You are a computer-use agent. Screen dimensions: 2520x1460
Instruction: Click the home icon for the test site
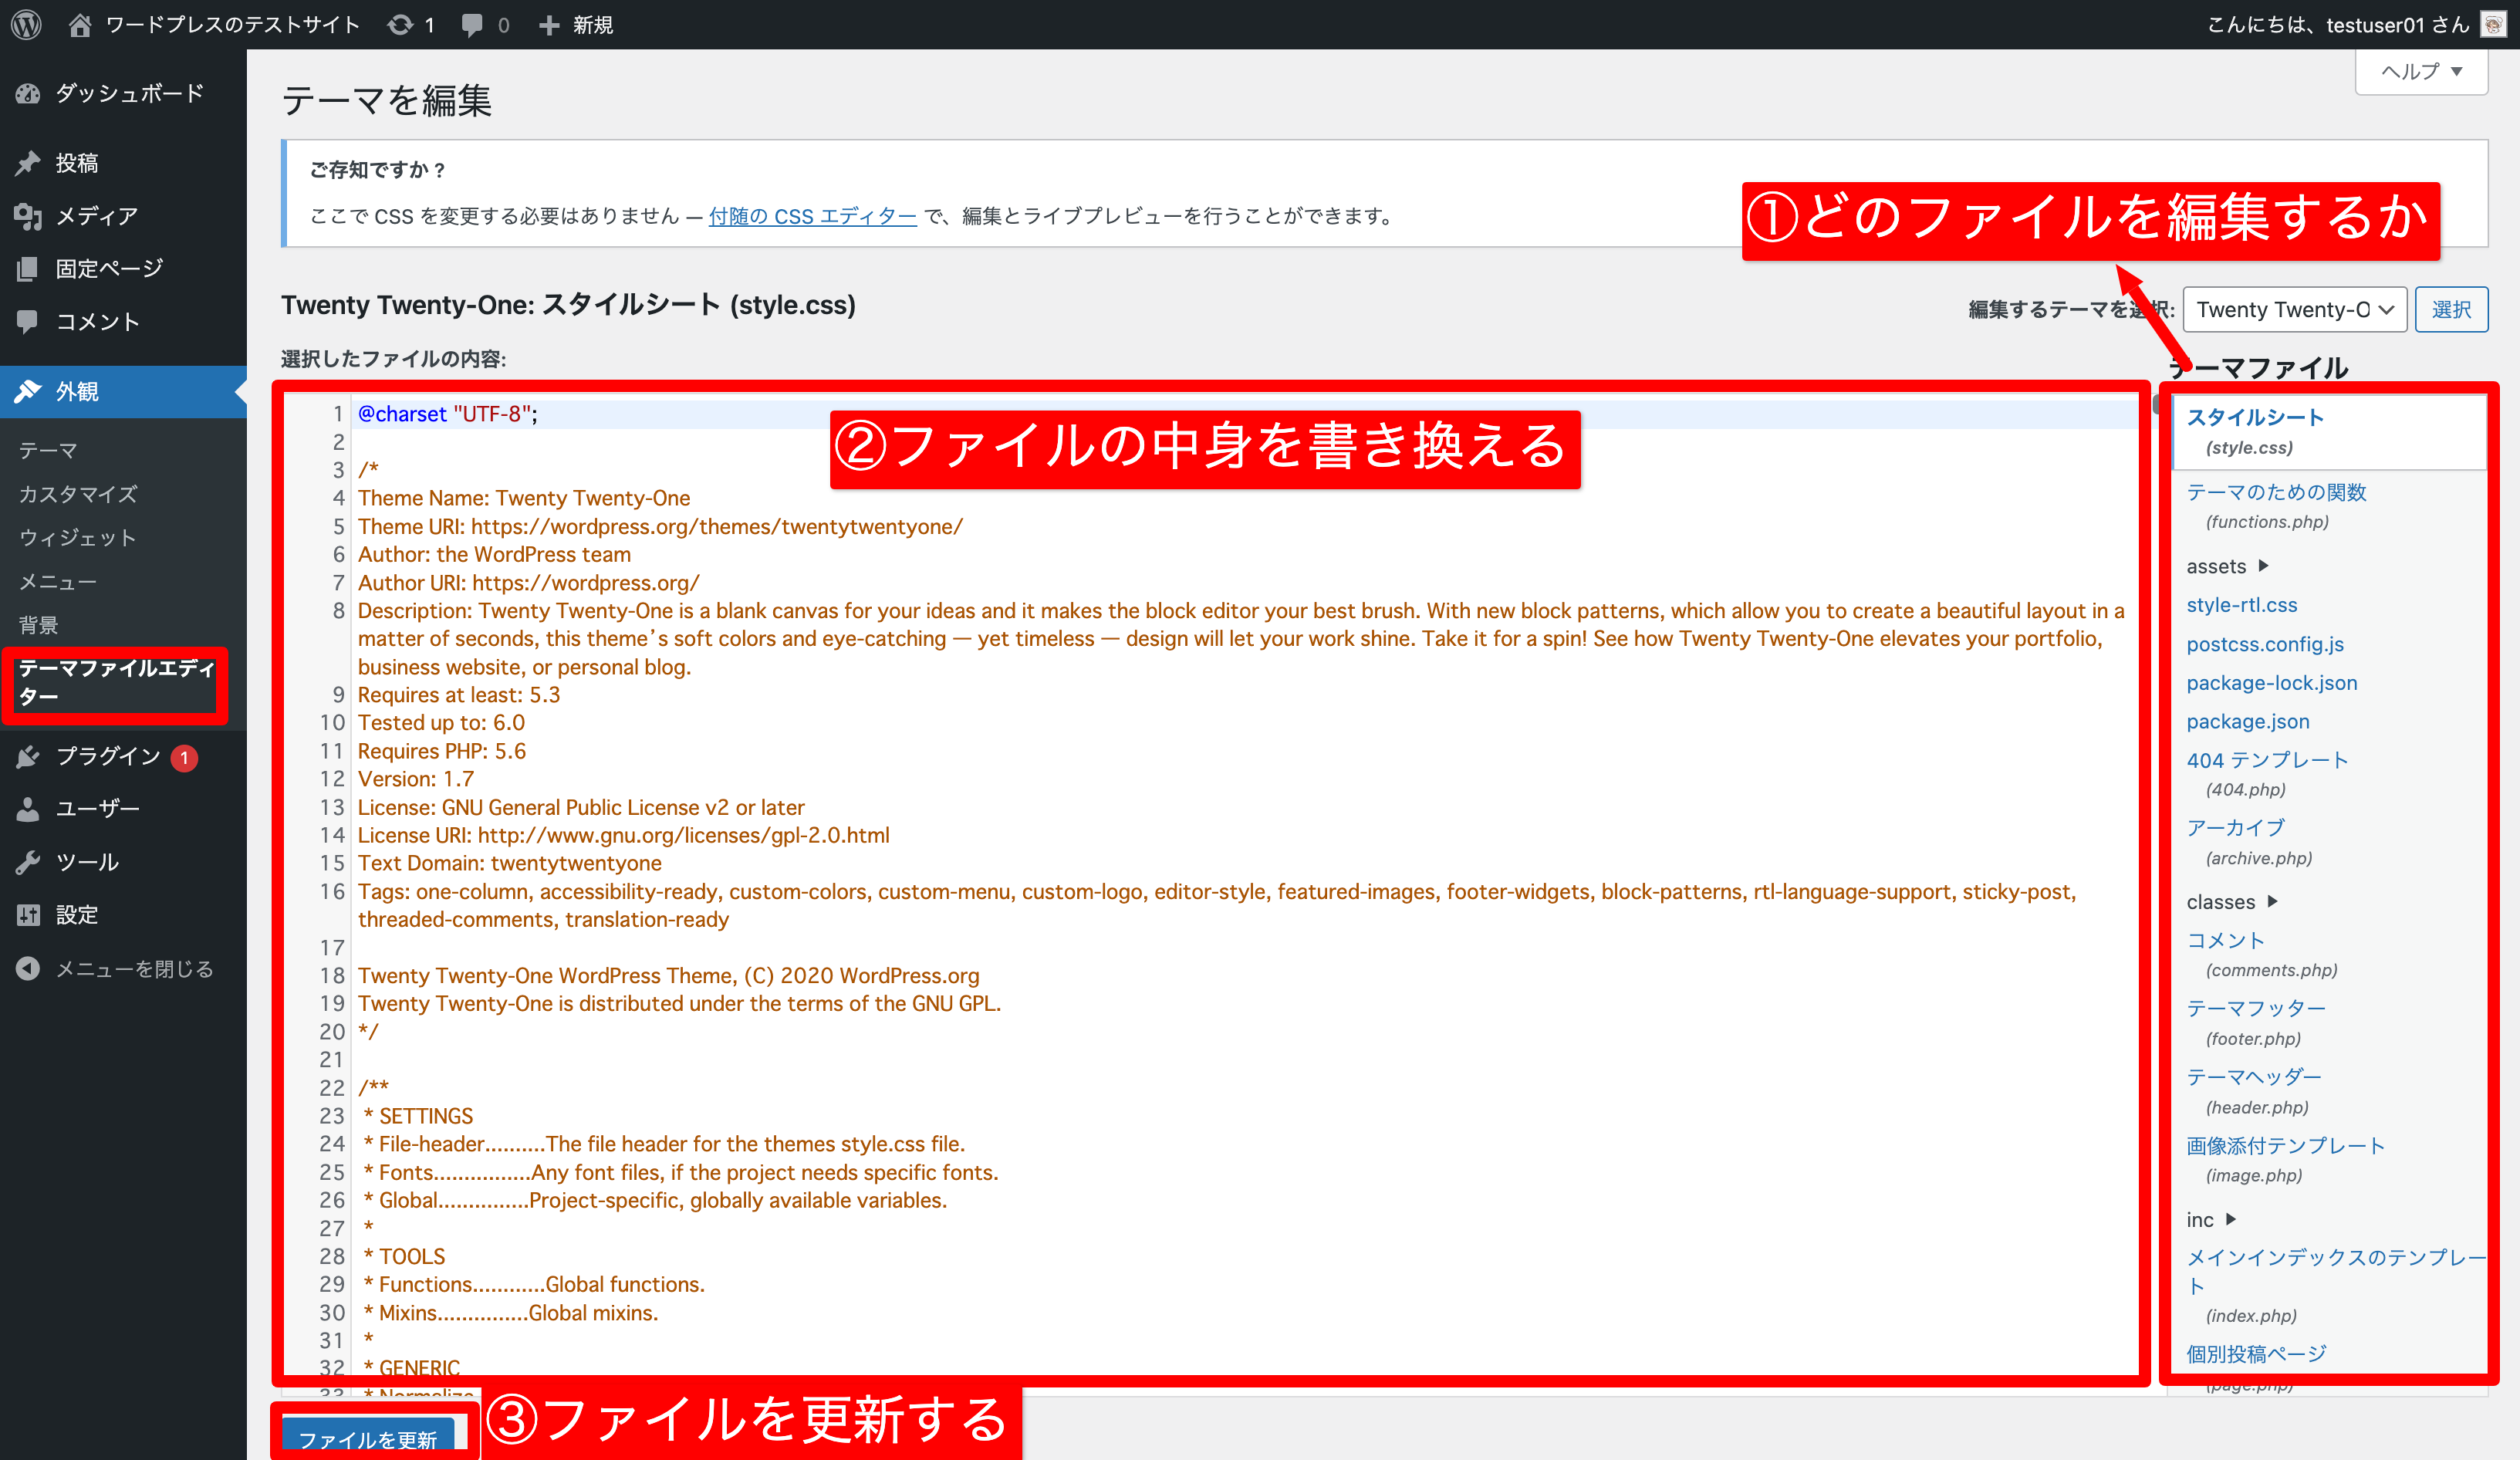point(80,24)
